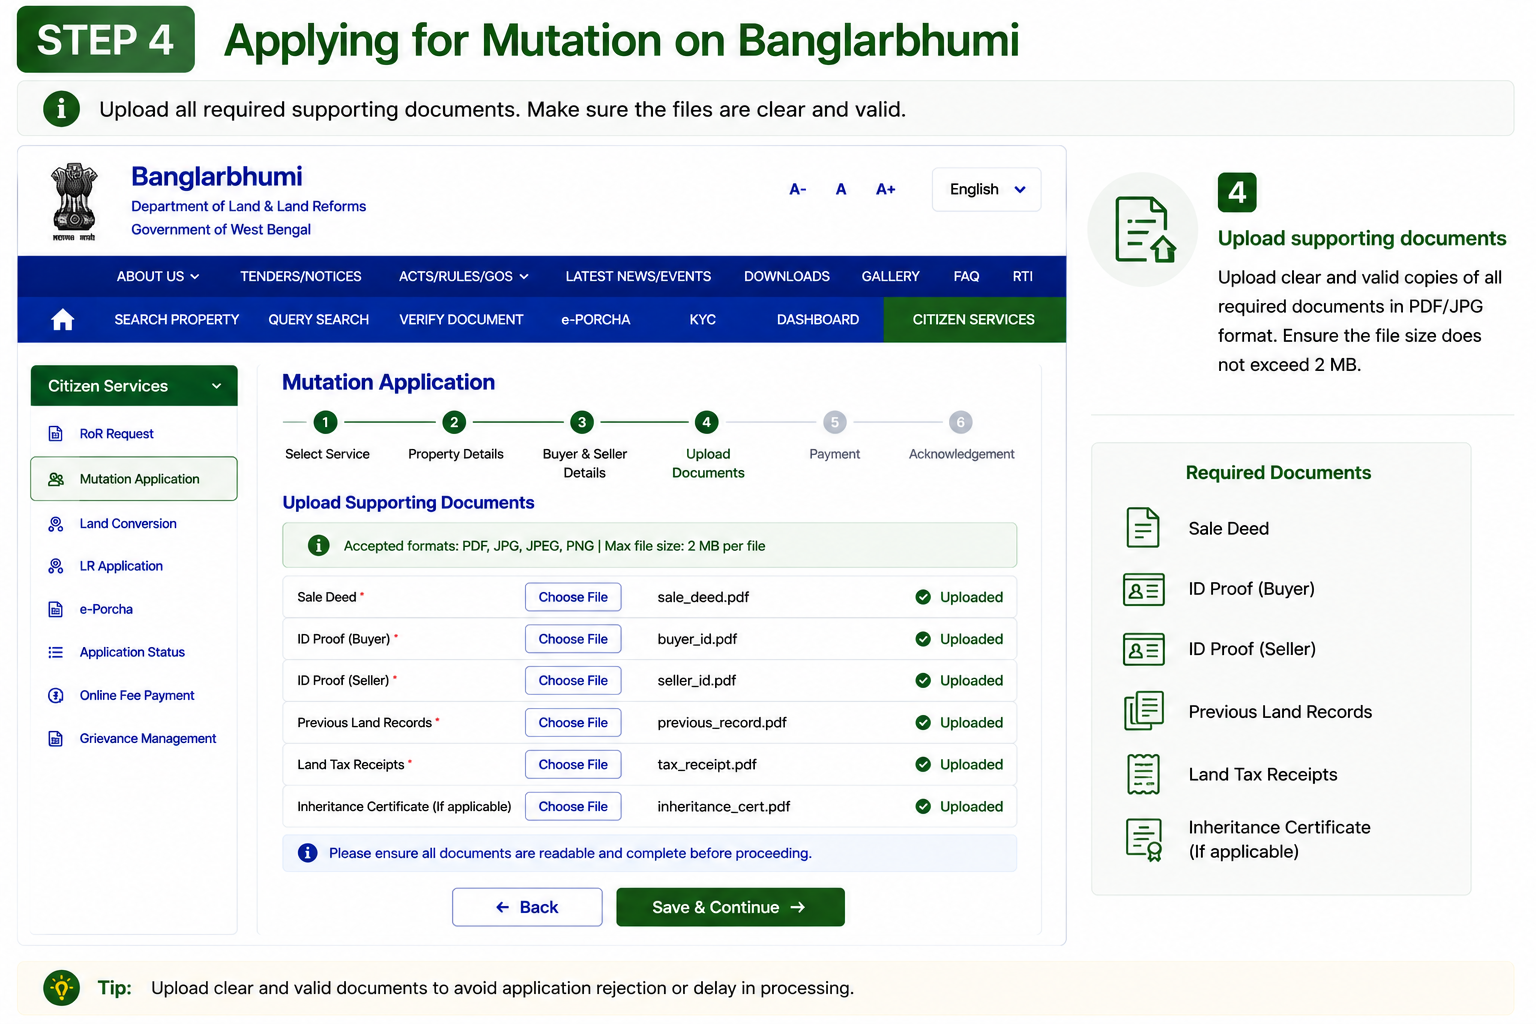Open DOWNLOADS menu item

coord(787,276)
